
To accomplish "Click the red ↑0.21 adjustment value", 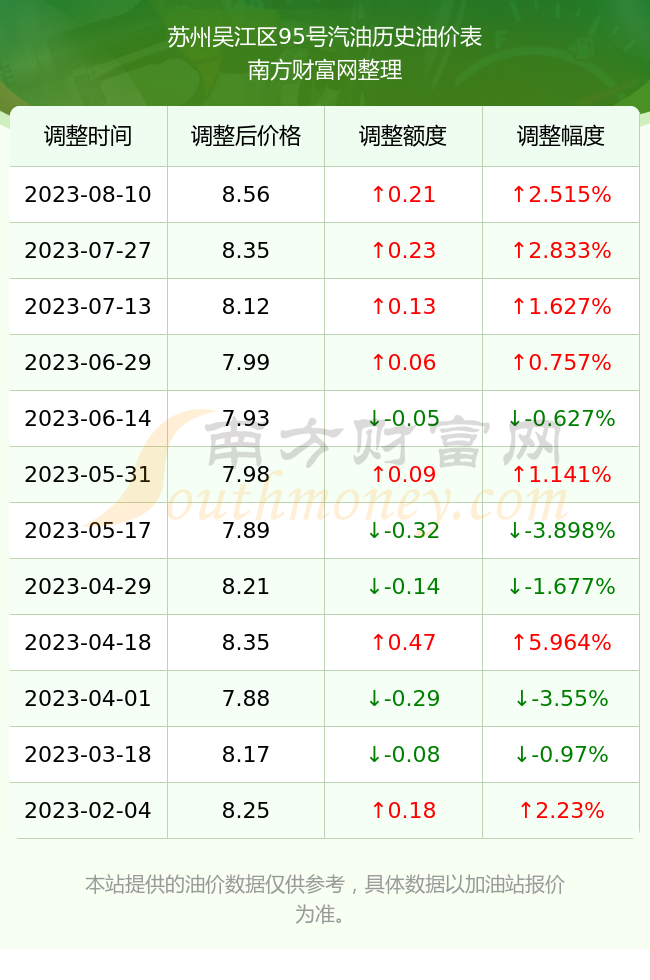I will point(403,194).
